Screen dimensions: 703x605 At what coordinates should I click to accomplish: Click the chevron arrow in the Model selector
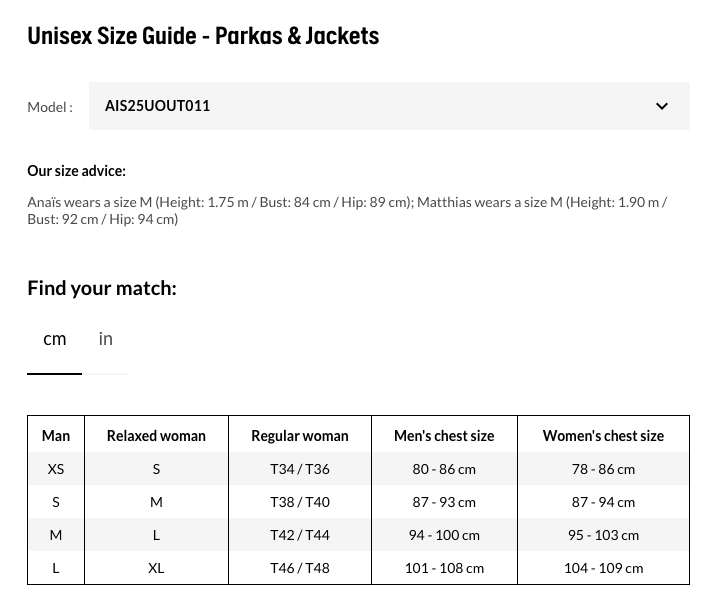pos(661,106)
